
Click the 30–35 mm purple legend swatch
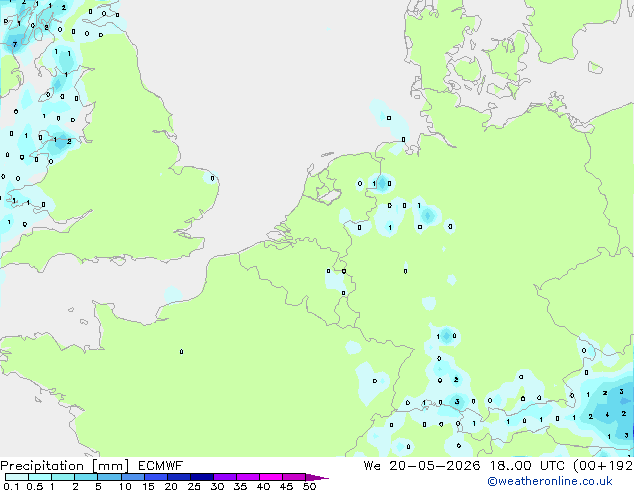[225, 477]
